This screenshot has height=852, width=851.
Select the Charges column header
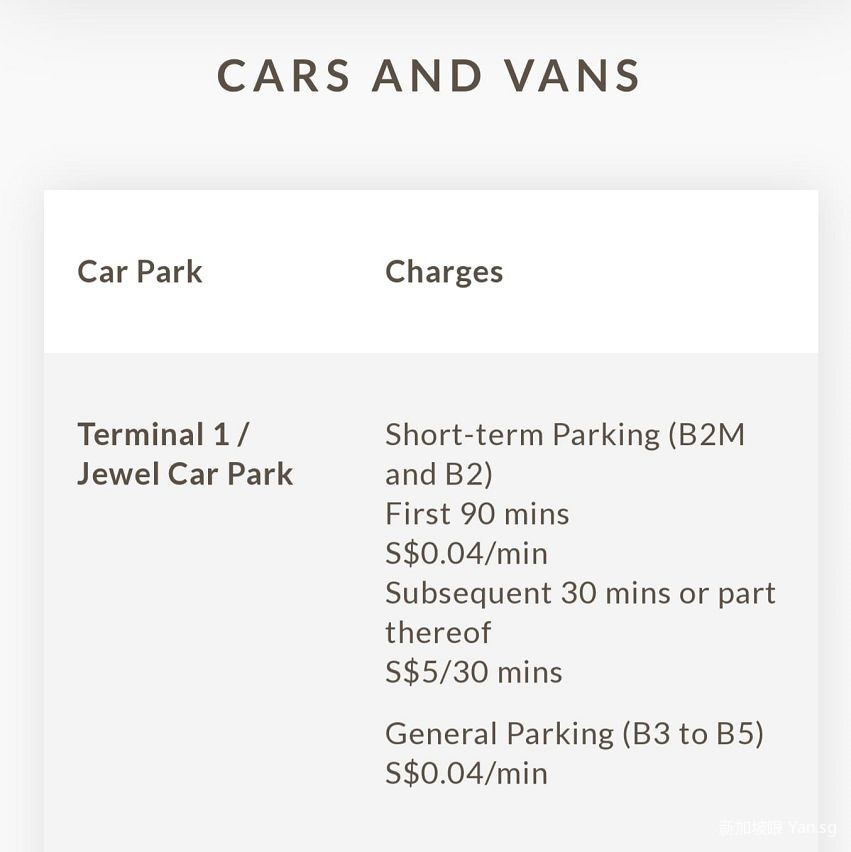point(444,272)
